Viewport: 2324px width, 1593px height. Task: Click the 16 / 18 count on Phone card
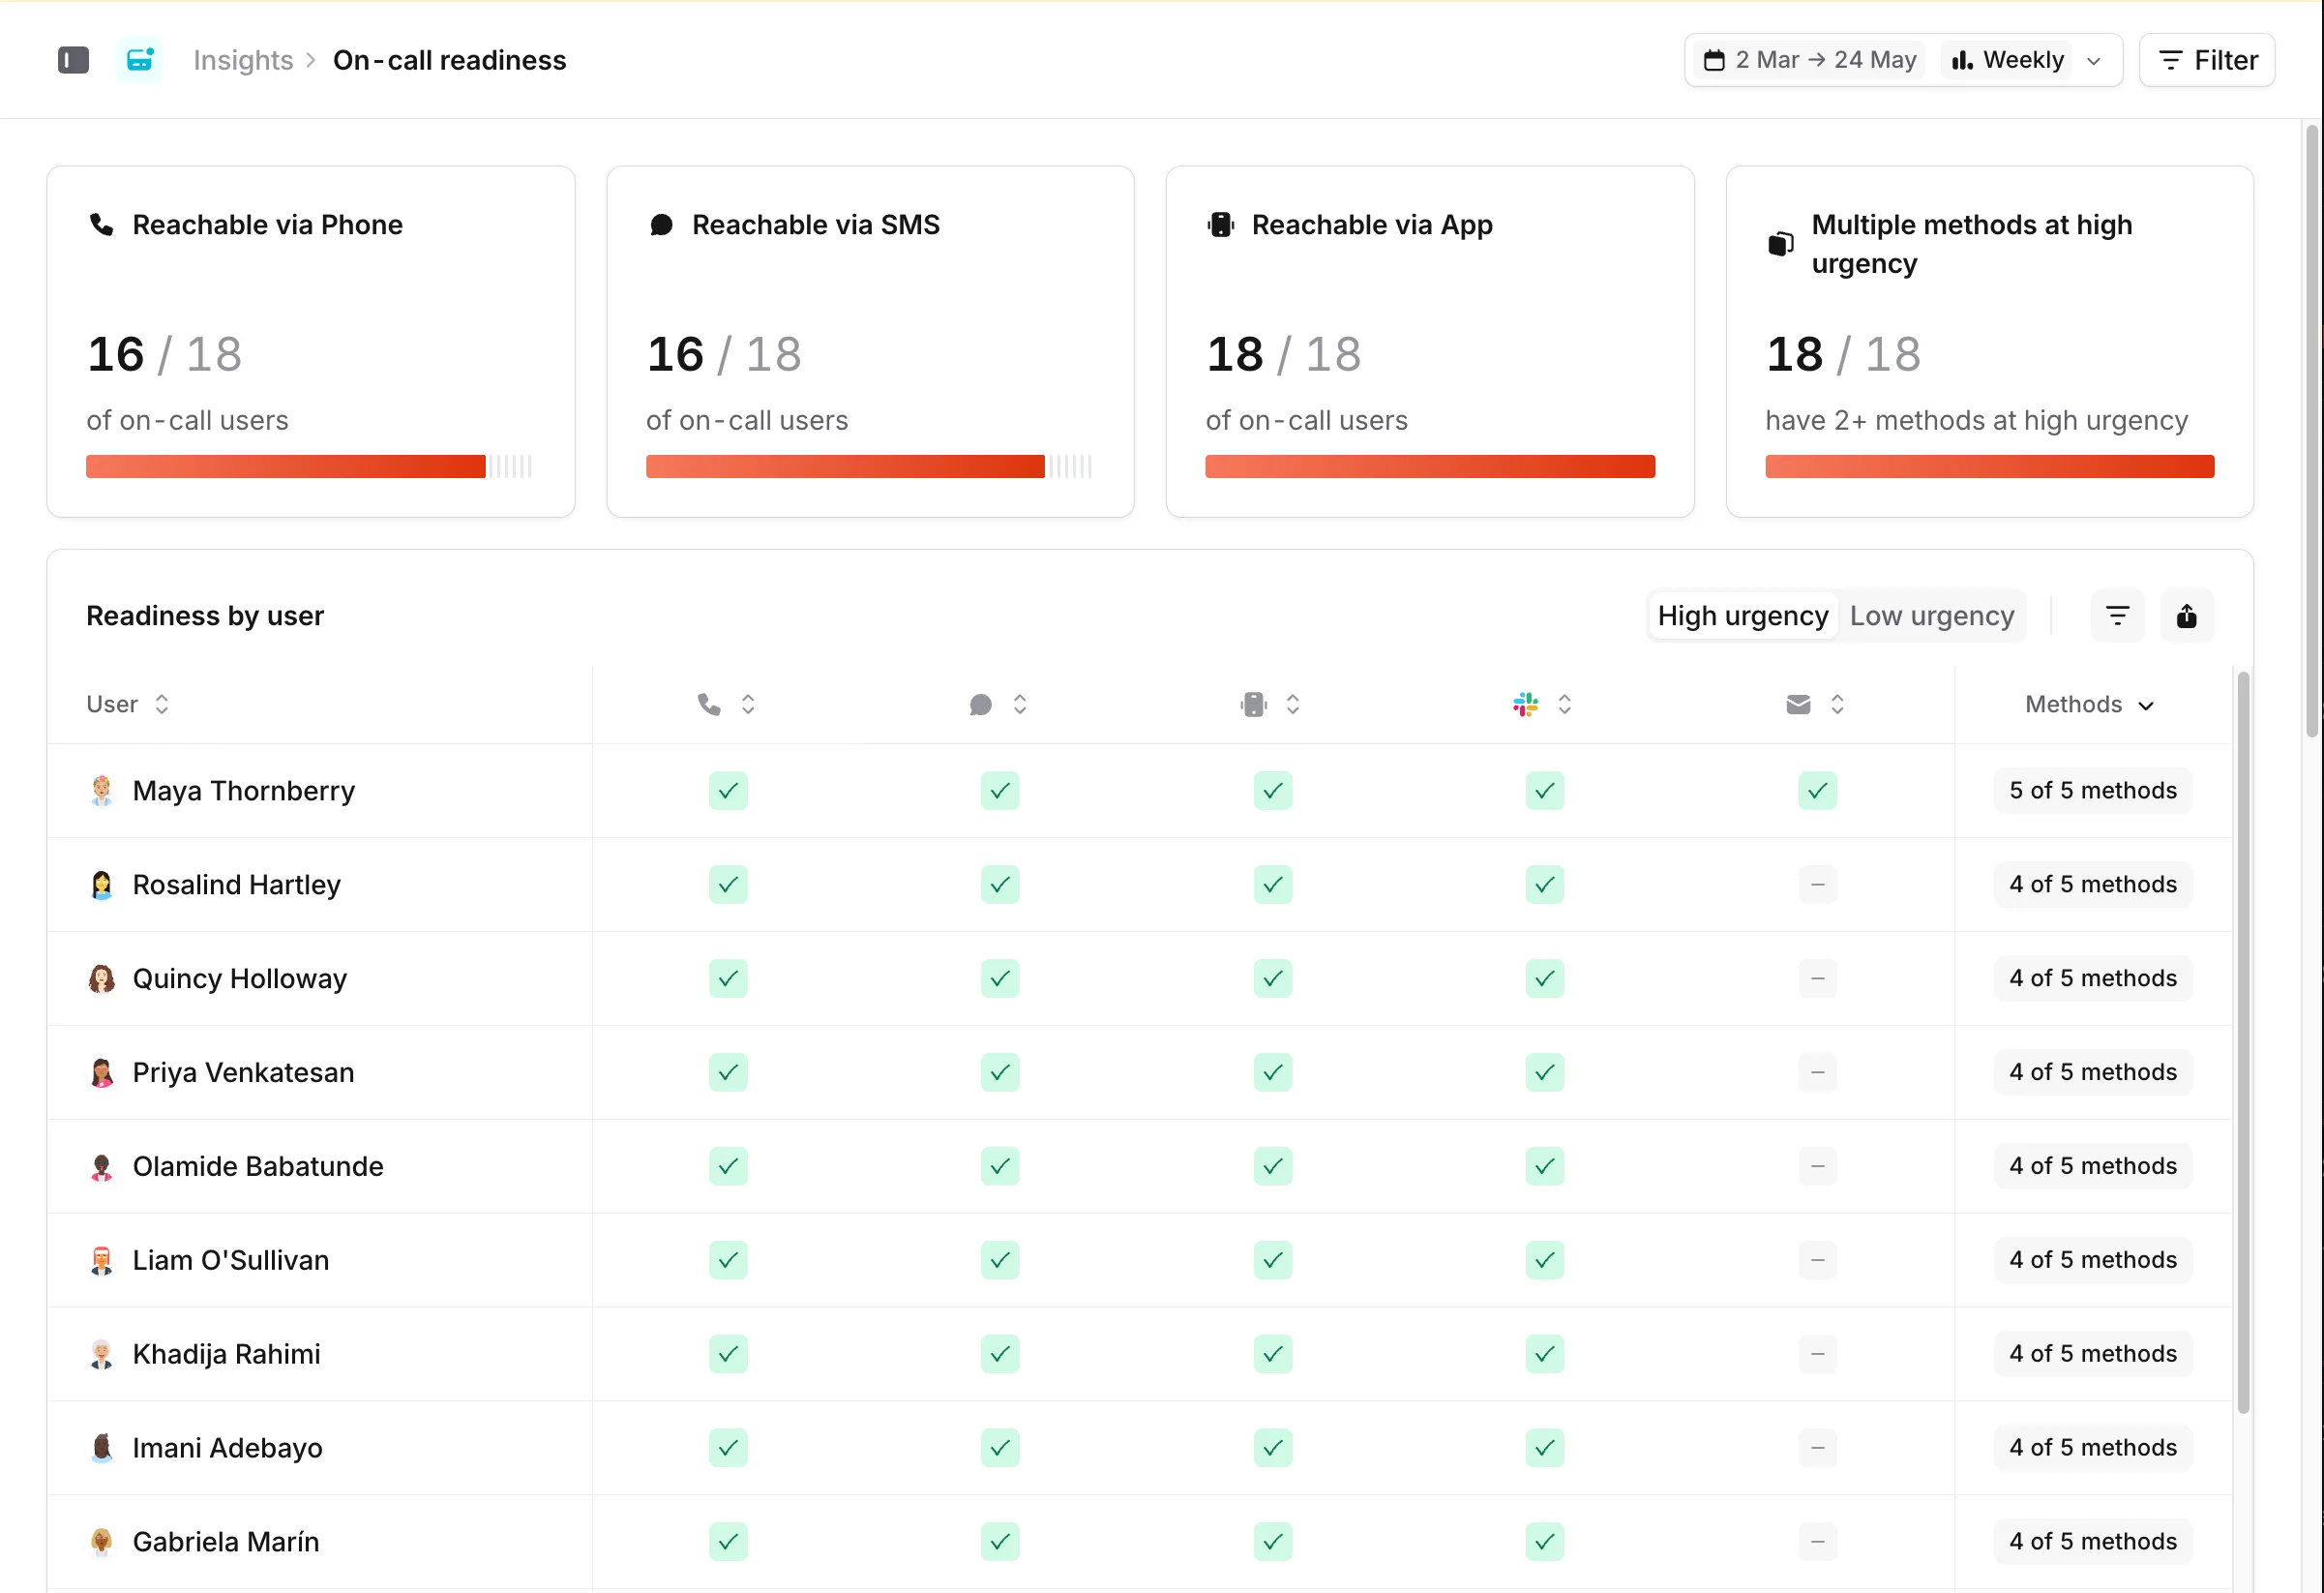[x=164, y=354]
